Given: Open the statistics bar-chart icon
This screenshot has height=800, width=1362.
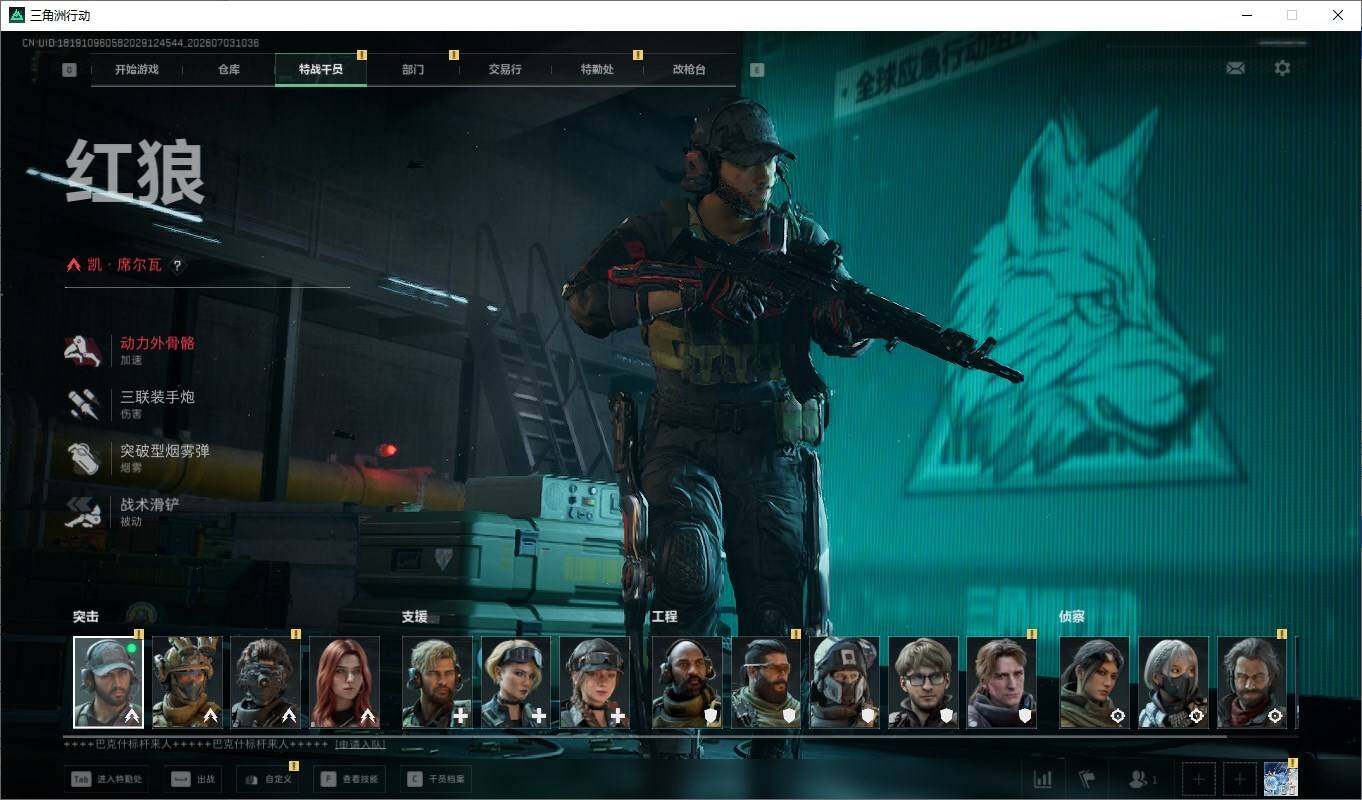Looking at the screenshot, I should pos(1042,779).
